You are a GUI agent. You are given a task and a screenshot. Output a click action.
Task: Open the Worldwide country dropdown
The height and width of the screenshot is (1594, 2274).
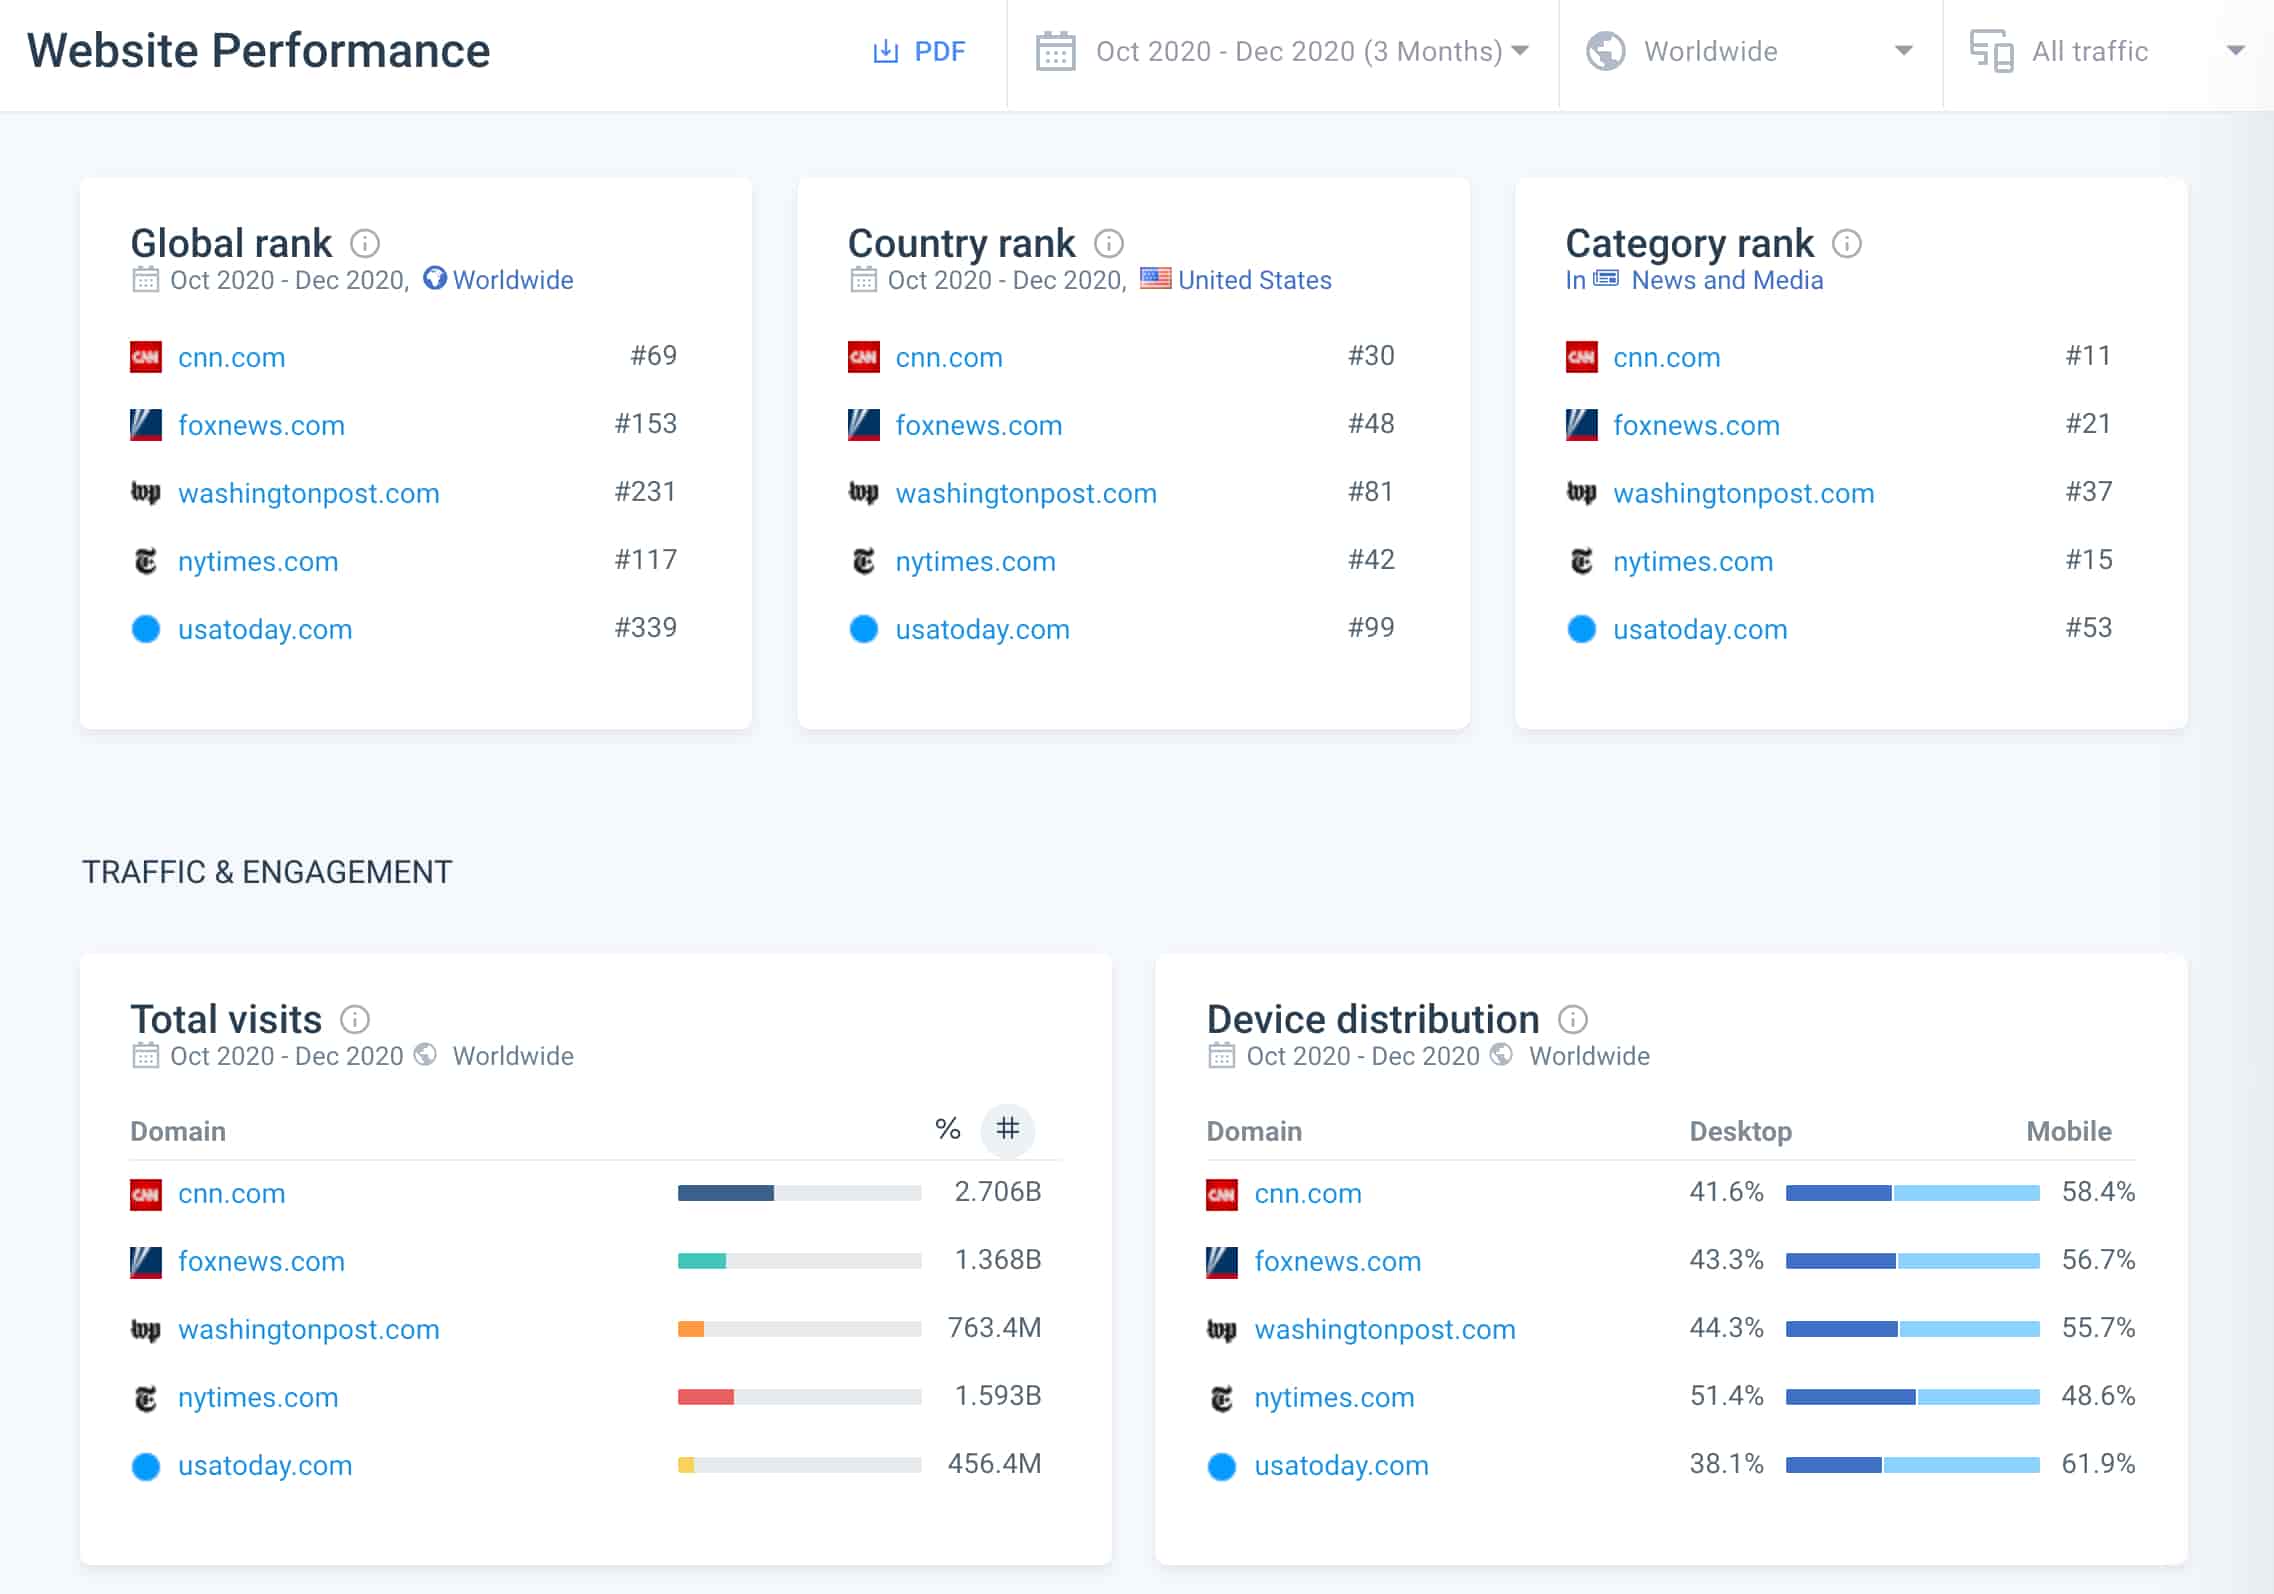click(x=1750, y=52)
